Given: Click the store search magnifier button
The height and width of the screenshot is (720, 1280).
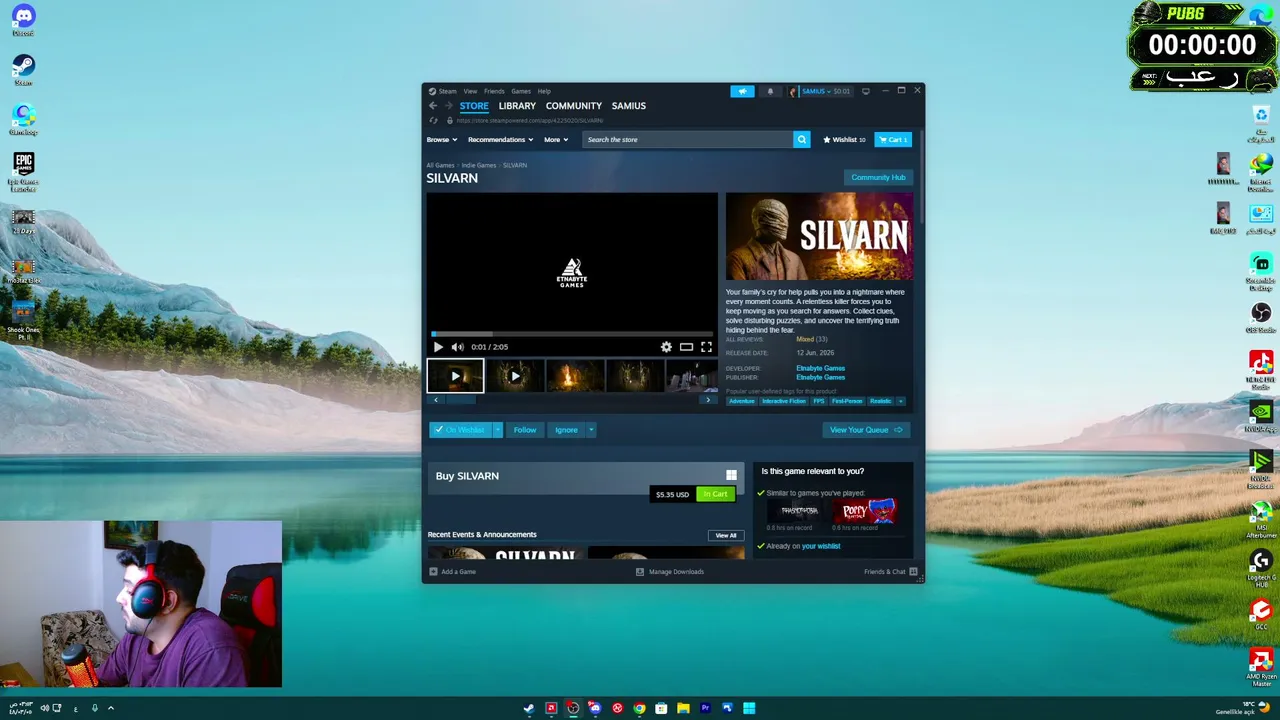Looking at the screenshot, I should [x=801, y=139].
